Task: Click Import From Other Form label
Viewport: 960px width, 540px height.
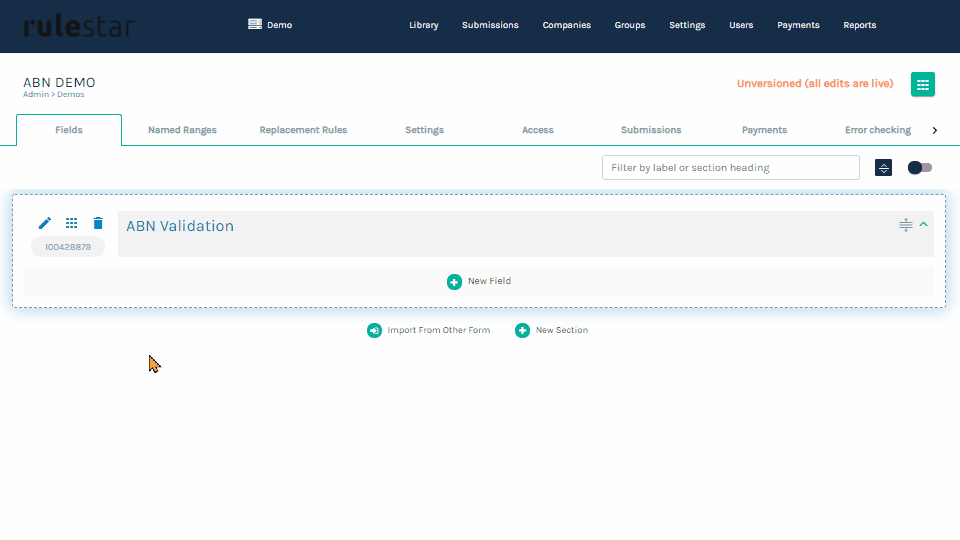Action: [438, 330]
